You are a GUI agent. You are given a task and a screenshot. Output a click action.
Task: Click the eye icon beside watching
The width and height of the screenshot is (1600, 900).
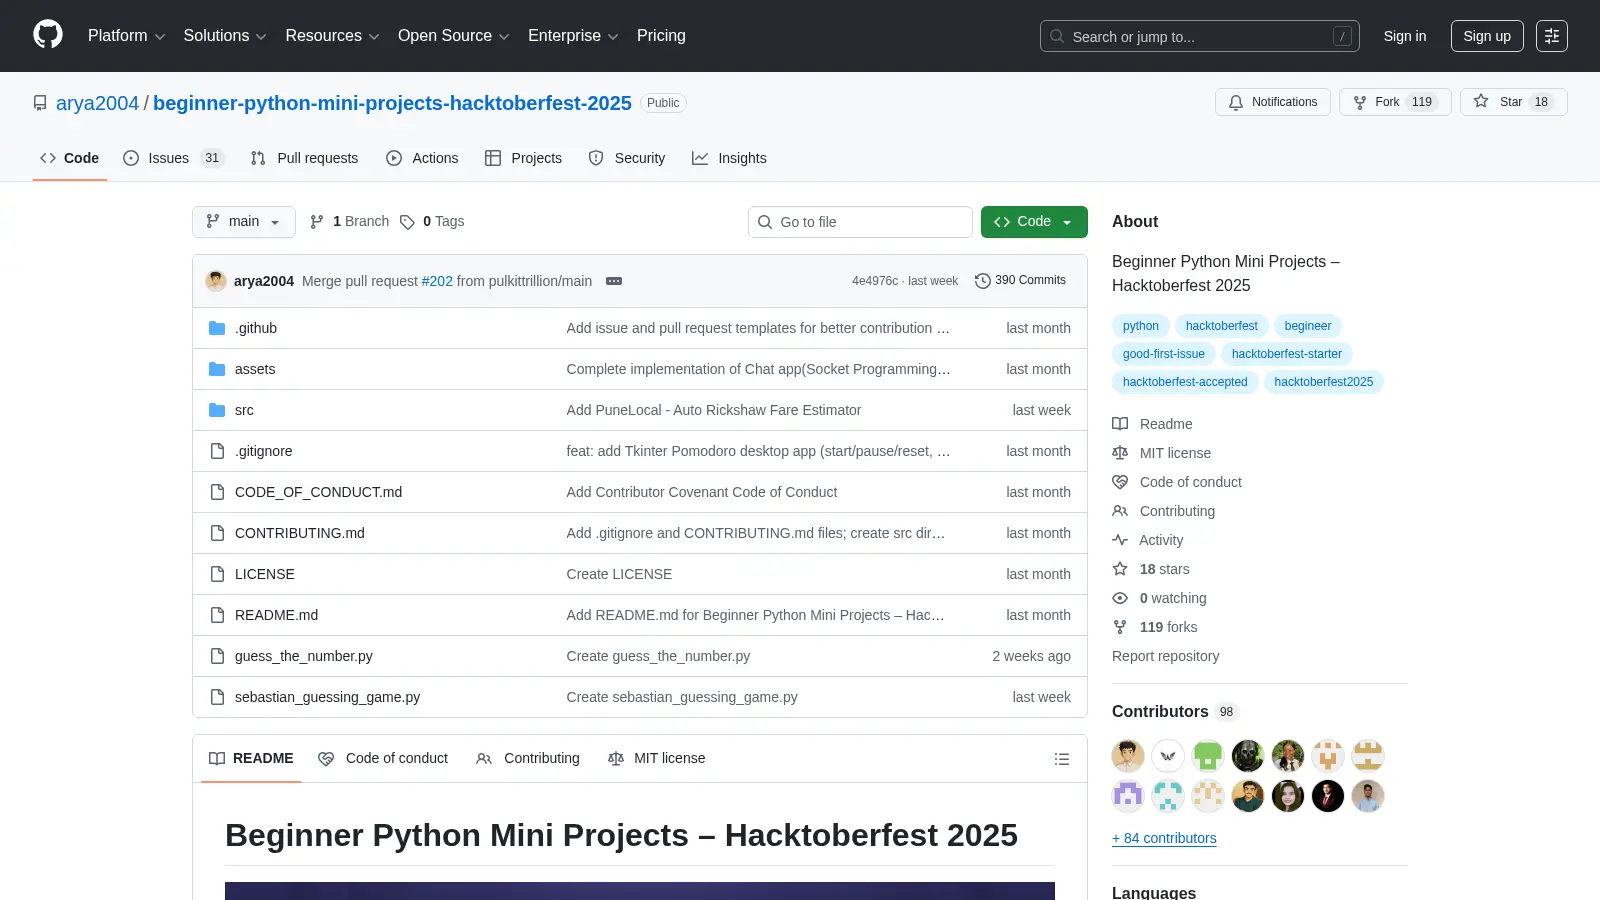tap(1120, 598)
